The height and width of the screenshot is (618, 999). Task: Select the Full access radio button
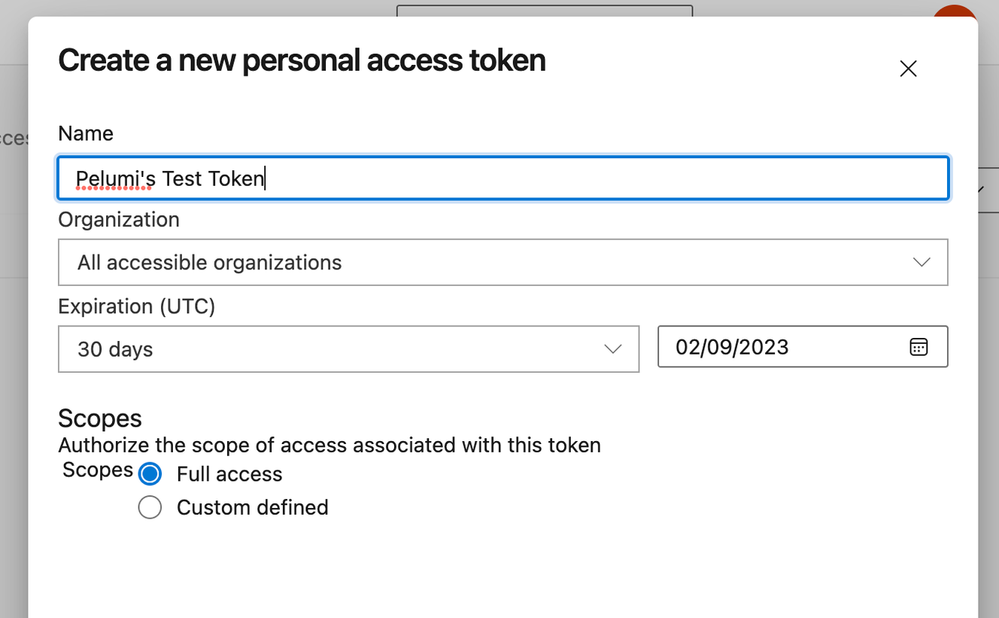150,474
